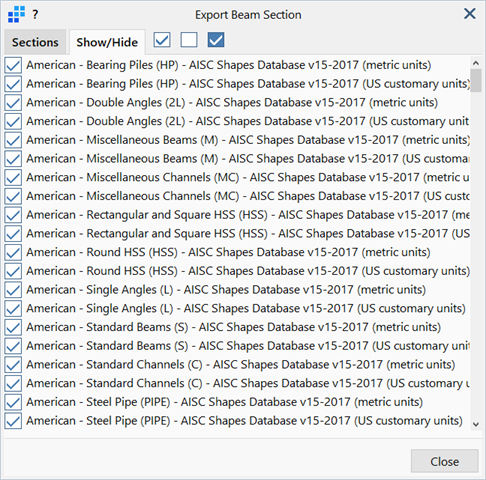Uncheck Round HSS (HSS) metric units
Viewport: 486px width, 480px height.
point(13,252)
